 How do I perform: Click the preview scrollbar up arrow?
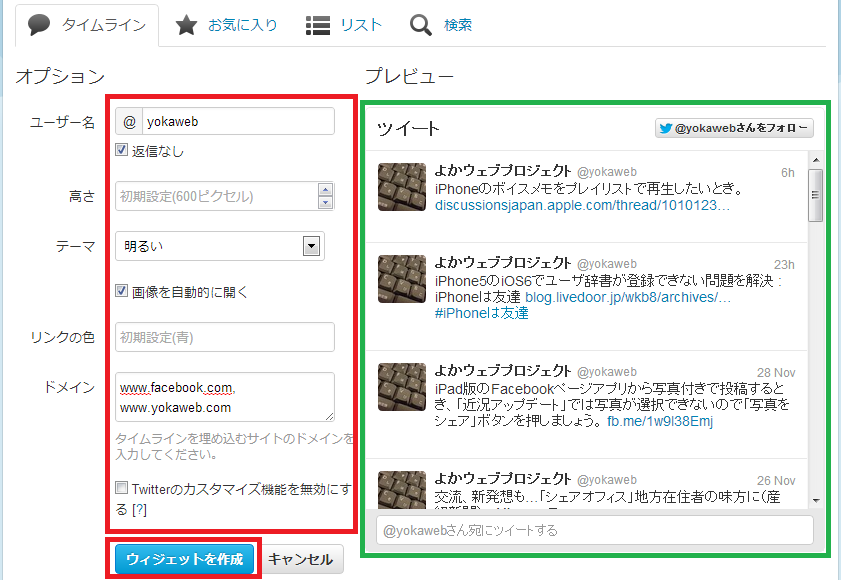816,160
